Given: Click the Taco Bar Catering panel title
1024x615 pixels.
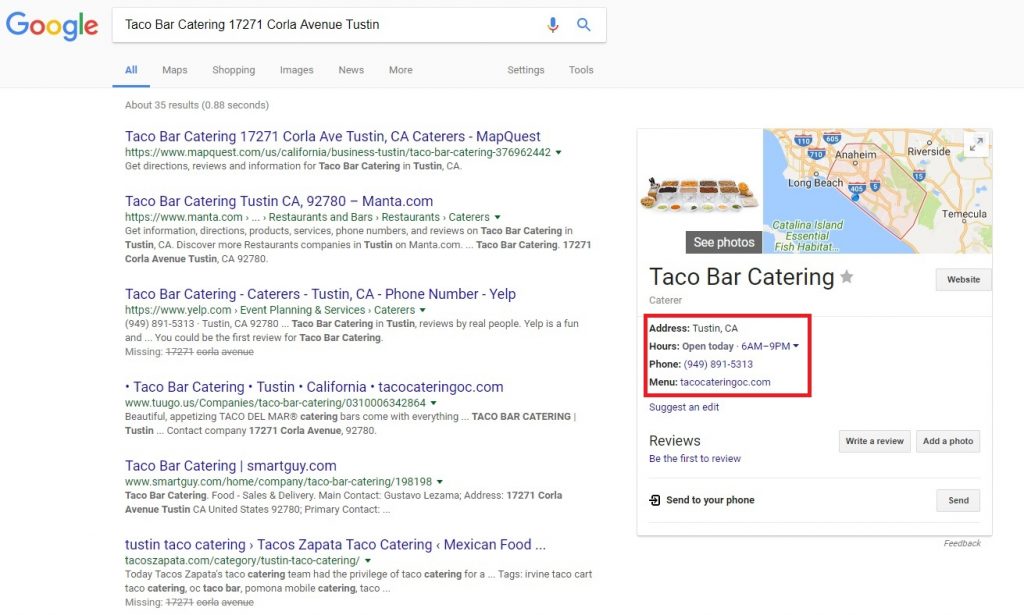Looking at the screenshot, I should click(x=741, y=277).
